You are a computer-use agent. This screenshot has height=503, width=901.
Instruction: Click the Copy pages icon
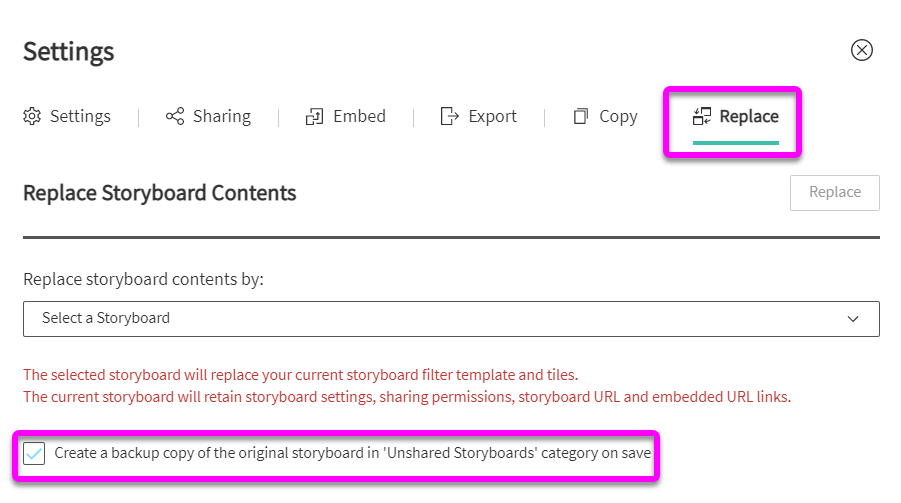(x=581, y=117)
